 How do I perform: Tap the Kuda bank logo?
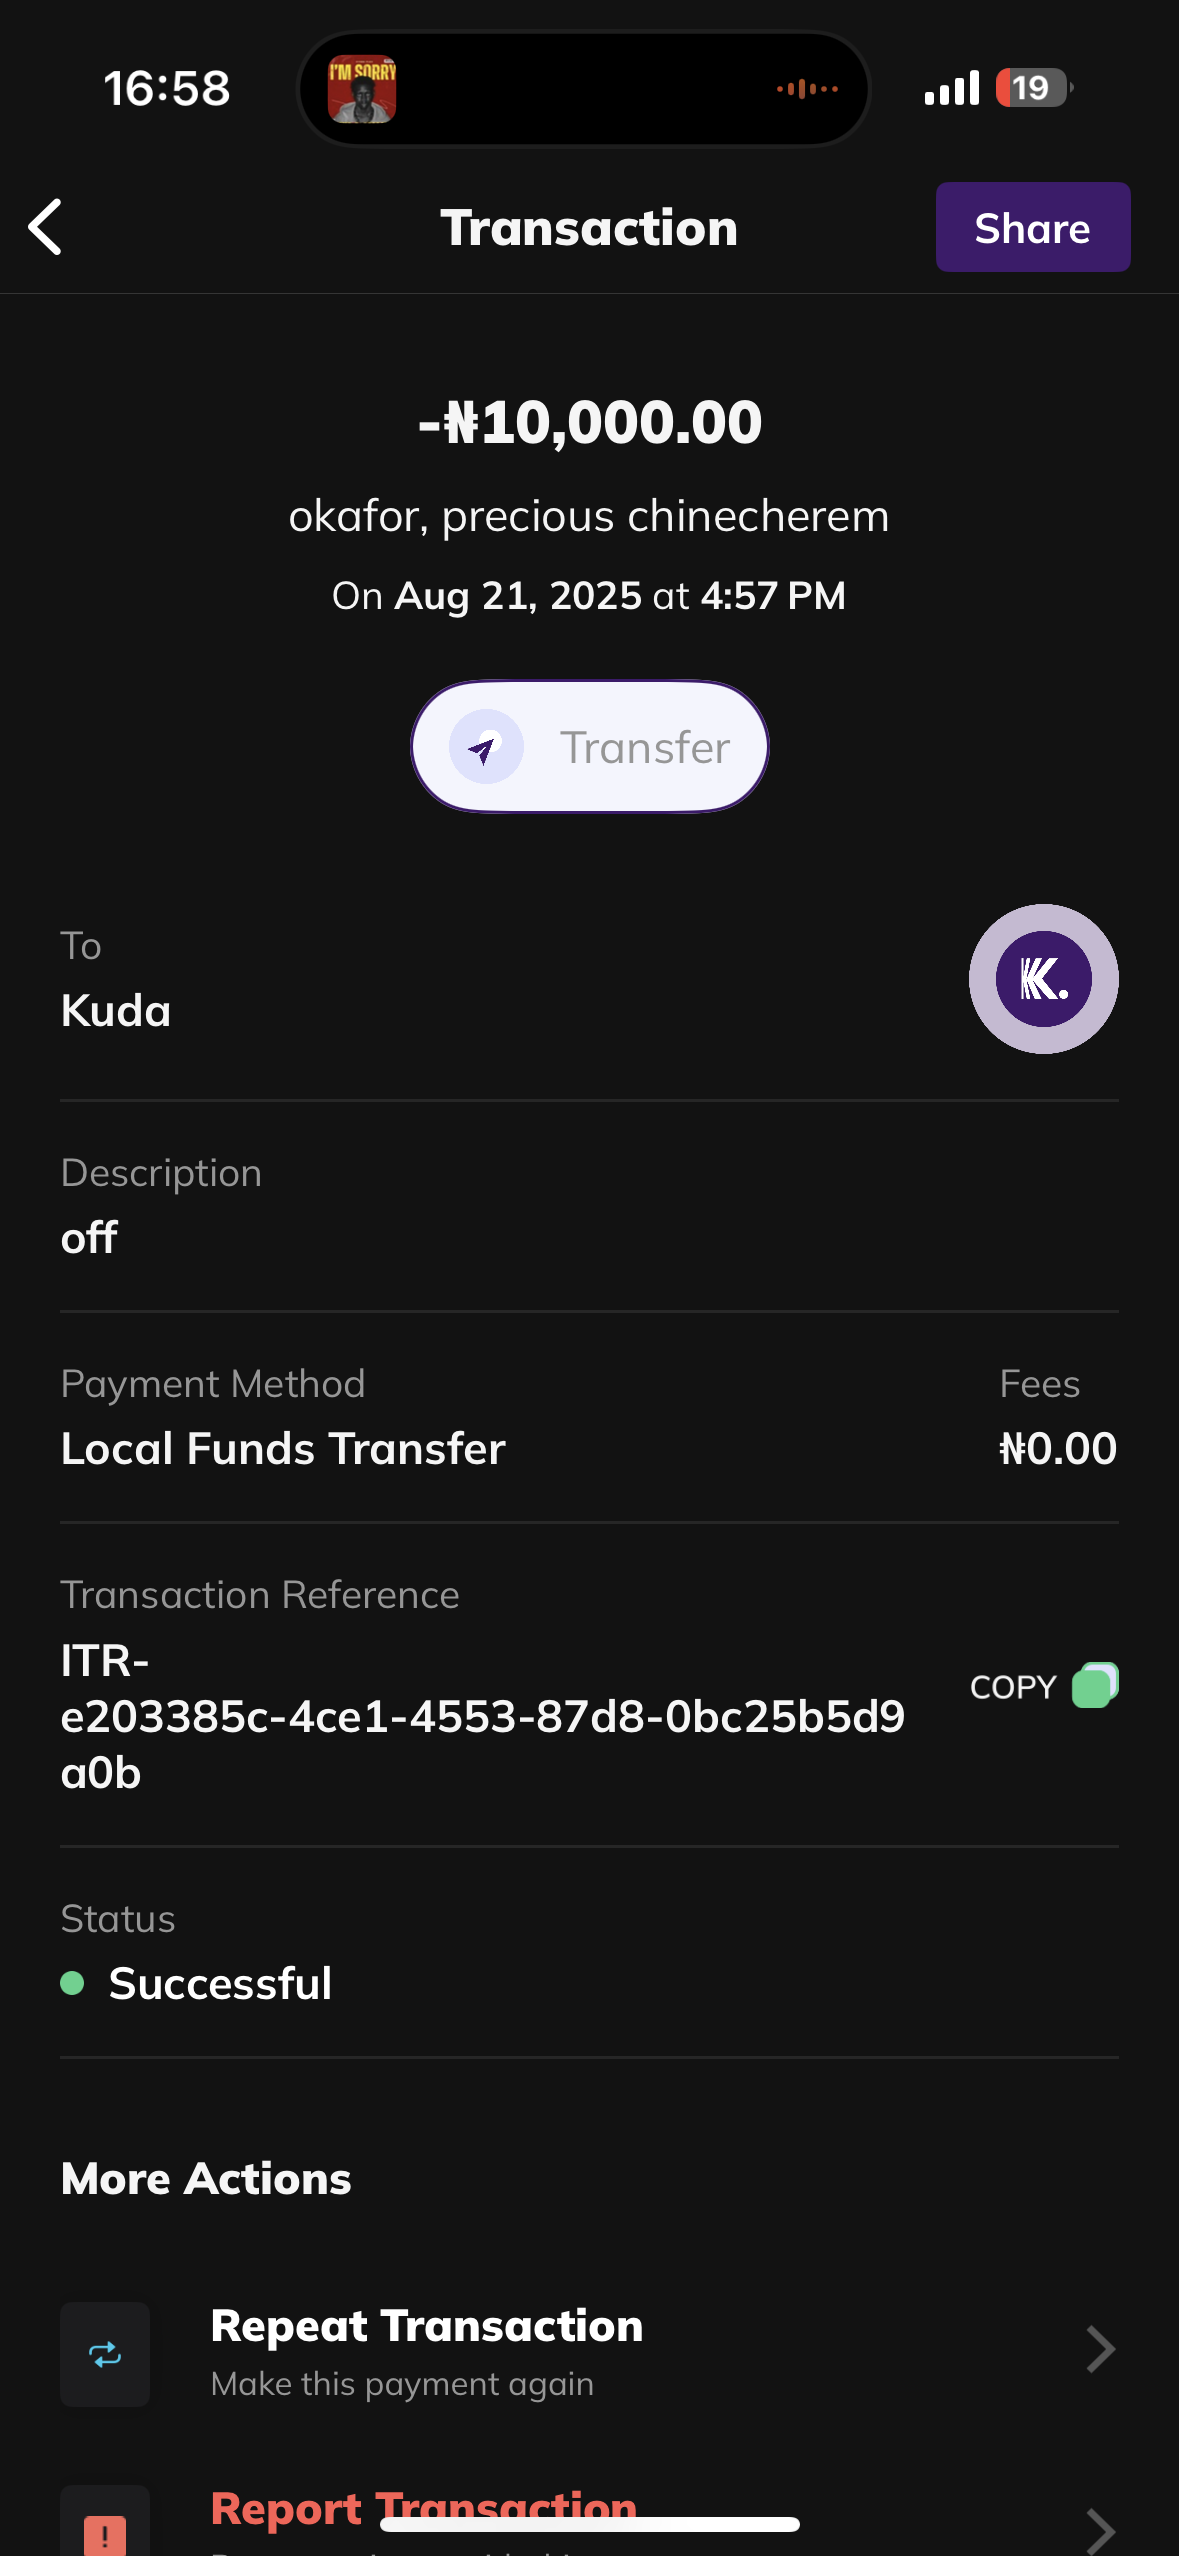pyautogui.click(x=1043, y=979)
